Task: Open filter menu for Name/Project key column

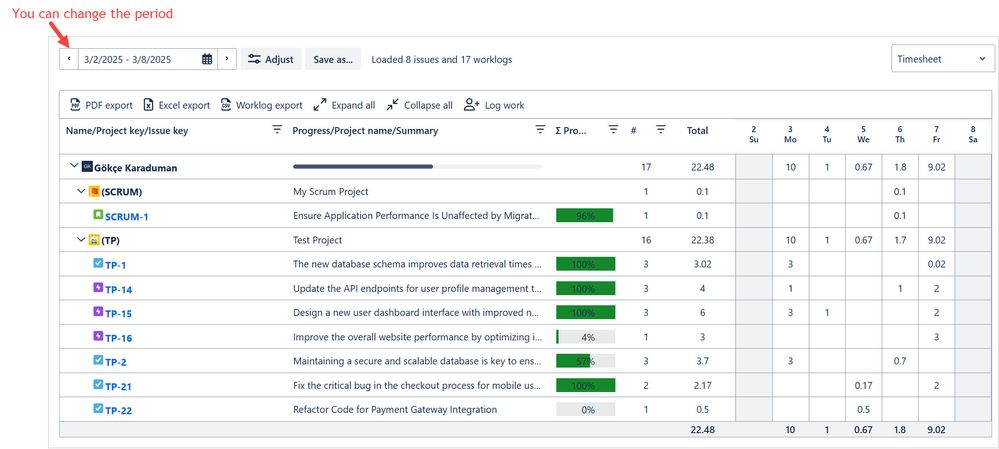Action: click(x=277, y=130)
